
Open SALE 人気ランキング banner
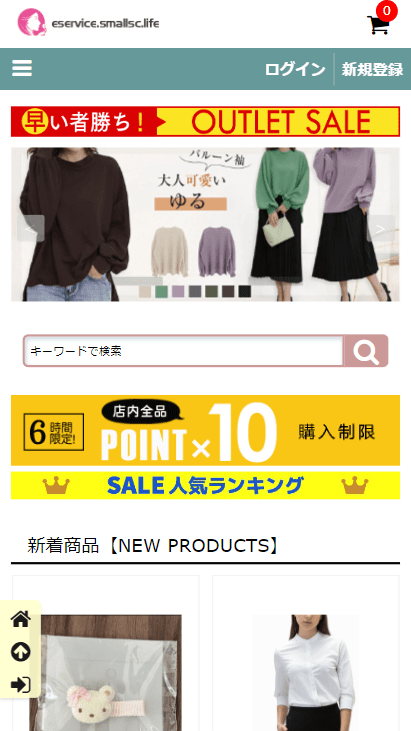pos(206,486)
